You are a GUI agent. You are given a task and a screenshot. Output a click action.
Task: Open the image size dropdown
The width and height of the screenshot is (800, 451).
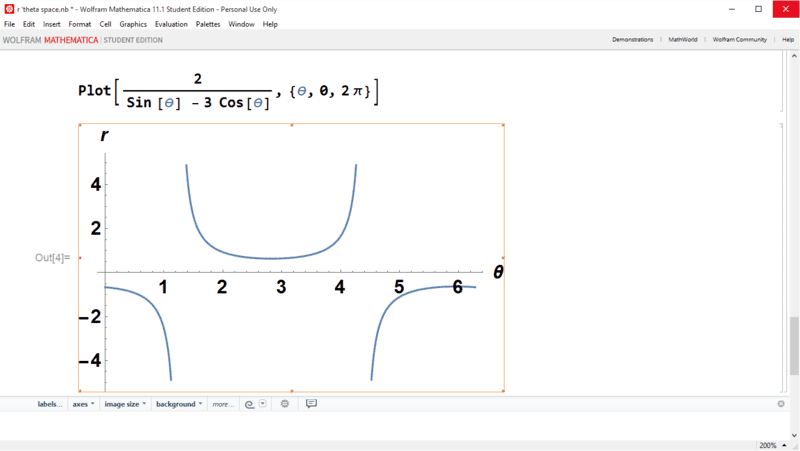125,404
